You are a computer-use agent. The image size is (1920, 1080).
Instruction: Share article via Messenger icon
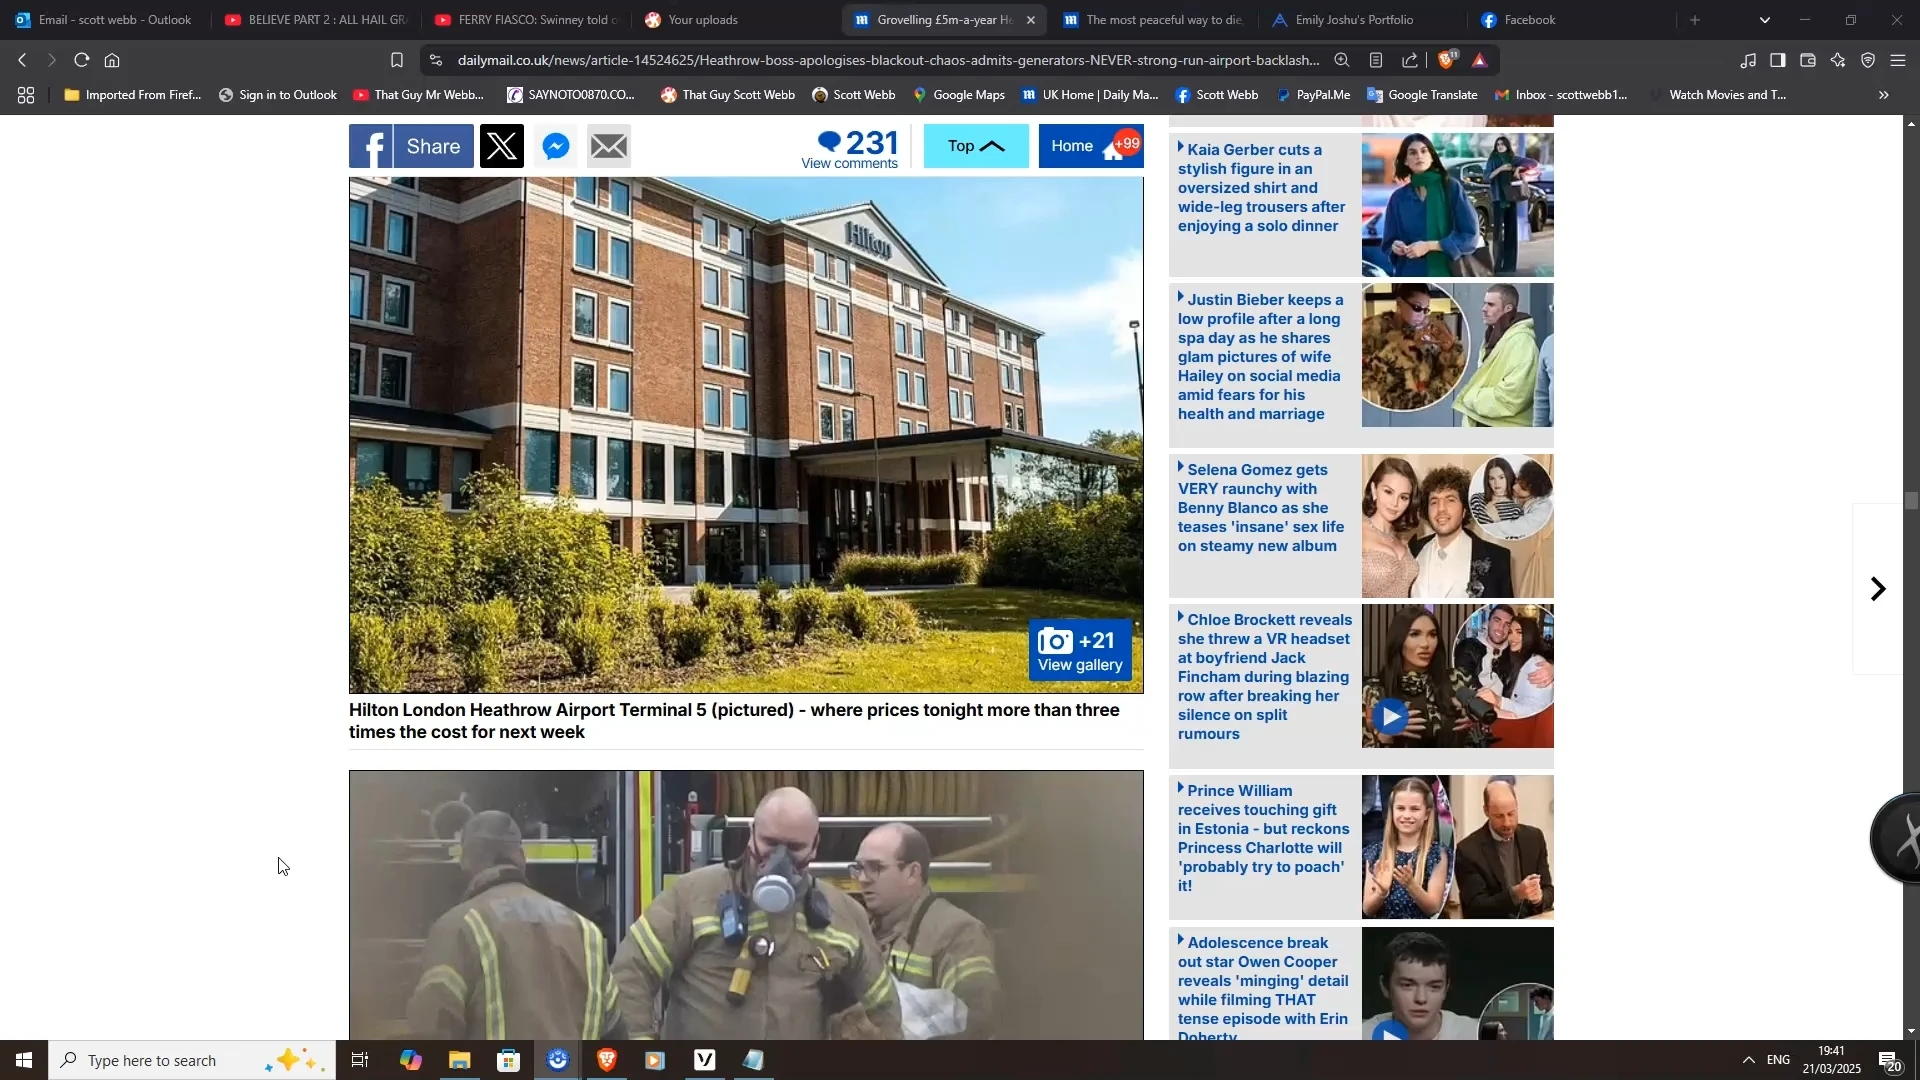pos(556,146)
